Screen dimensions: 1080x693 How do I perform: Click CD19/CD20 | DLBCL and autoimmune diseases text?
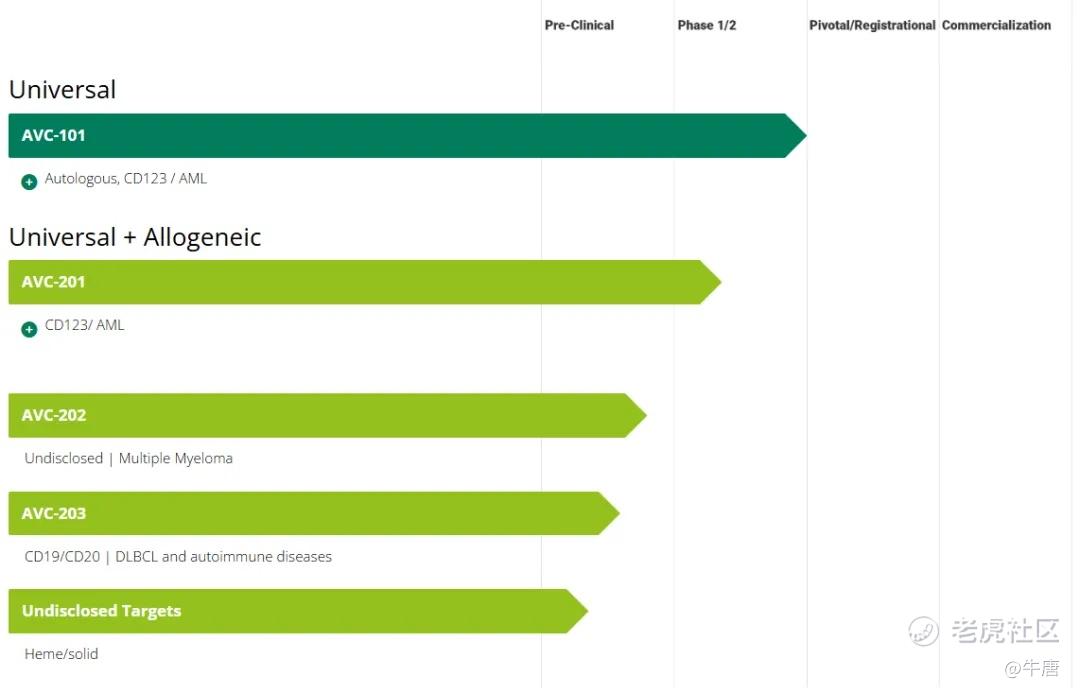pyautogui.click(x=178, y=557)
